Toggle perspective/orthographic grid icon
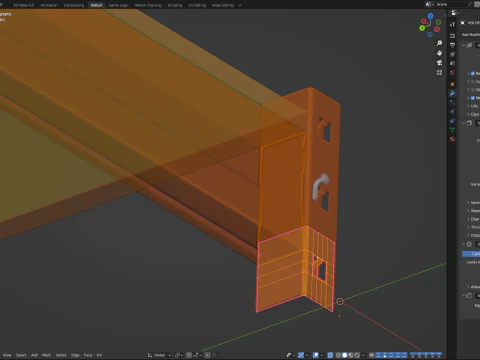This screenshot has width=480, height=360. point(439,72)
